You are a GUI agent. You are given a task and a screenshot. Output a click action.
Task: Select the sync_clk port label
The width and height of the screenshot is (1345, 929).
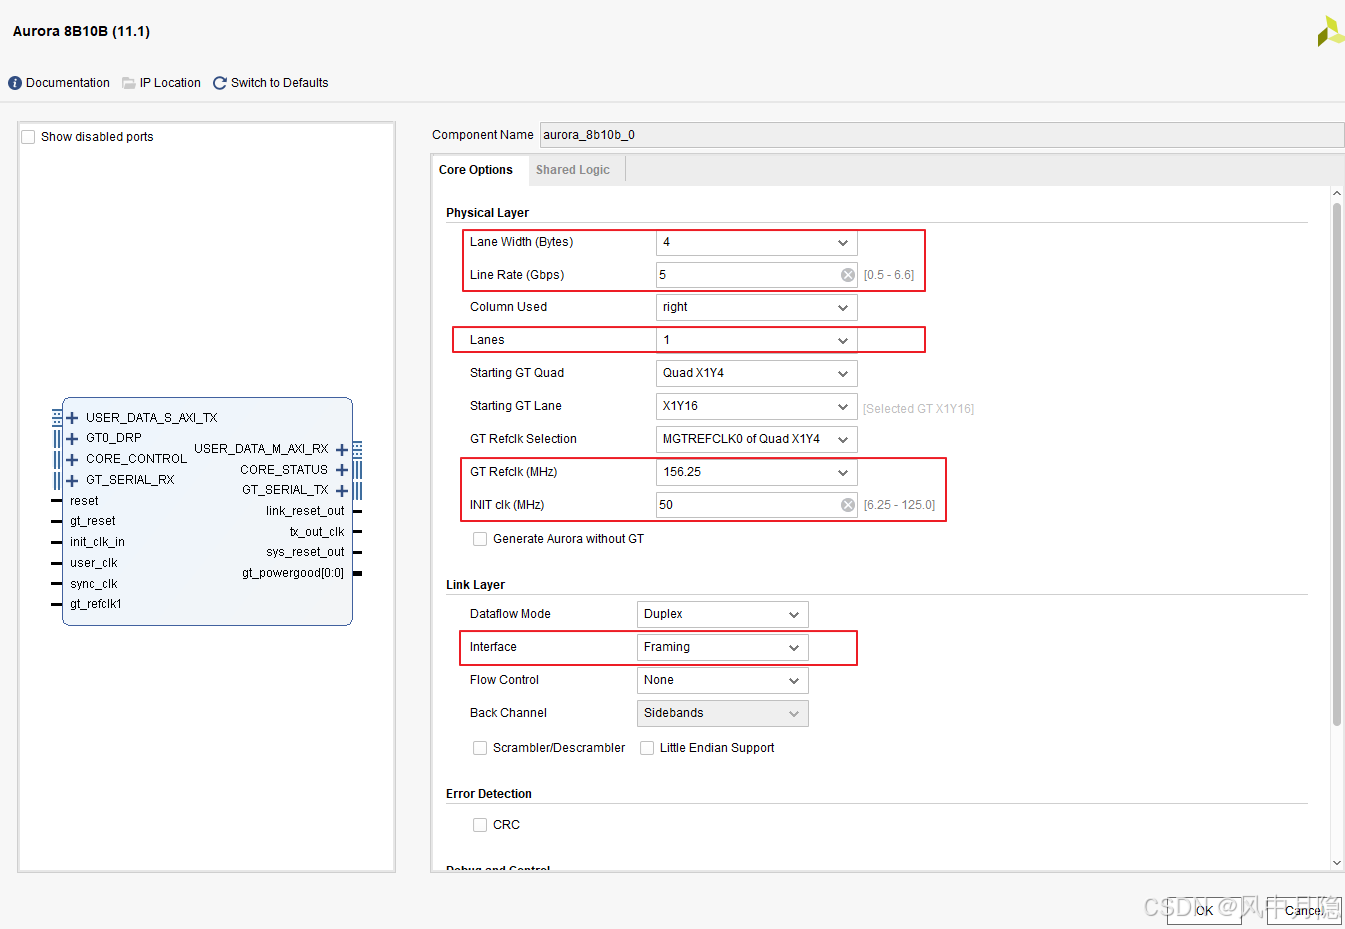pyautogui.click(x=94, y=584)
